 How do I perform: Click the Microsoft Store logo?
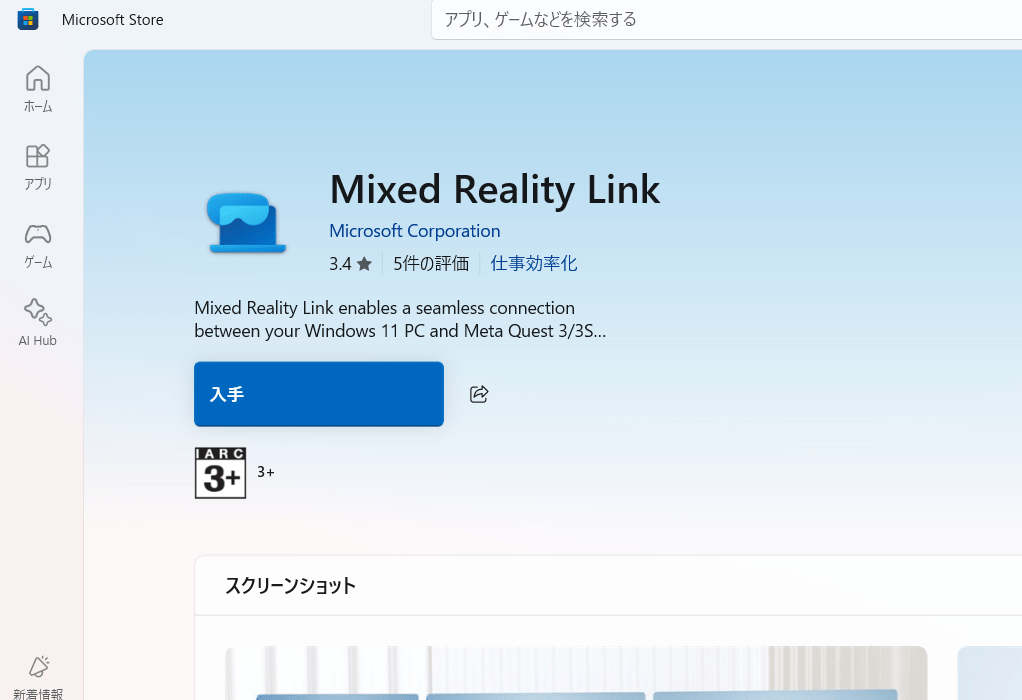pyautogui.click(x=27, y=18)
